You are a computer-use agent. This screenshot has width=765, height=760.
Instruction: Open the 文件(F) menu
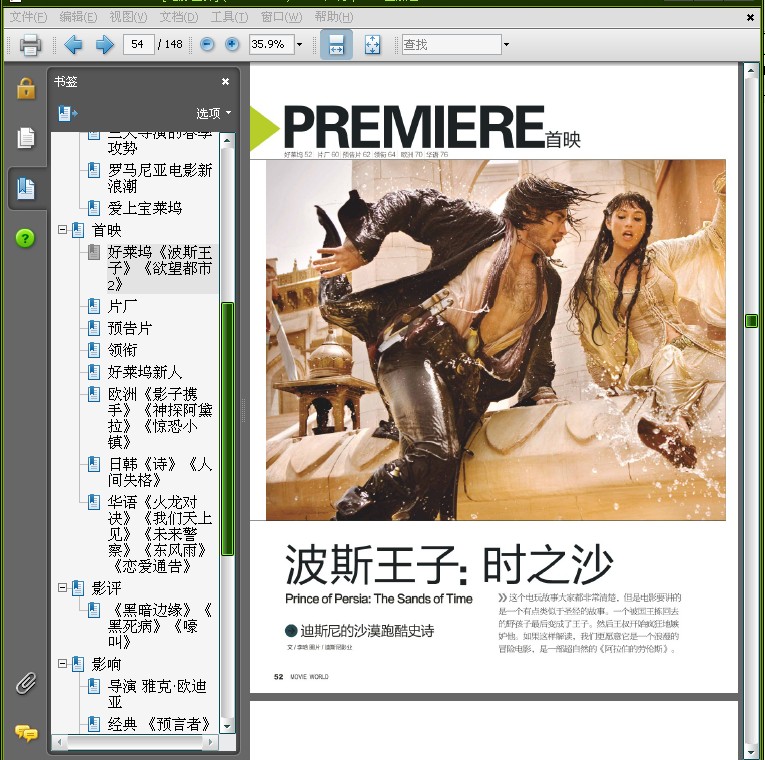click(x=28, y=17)
